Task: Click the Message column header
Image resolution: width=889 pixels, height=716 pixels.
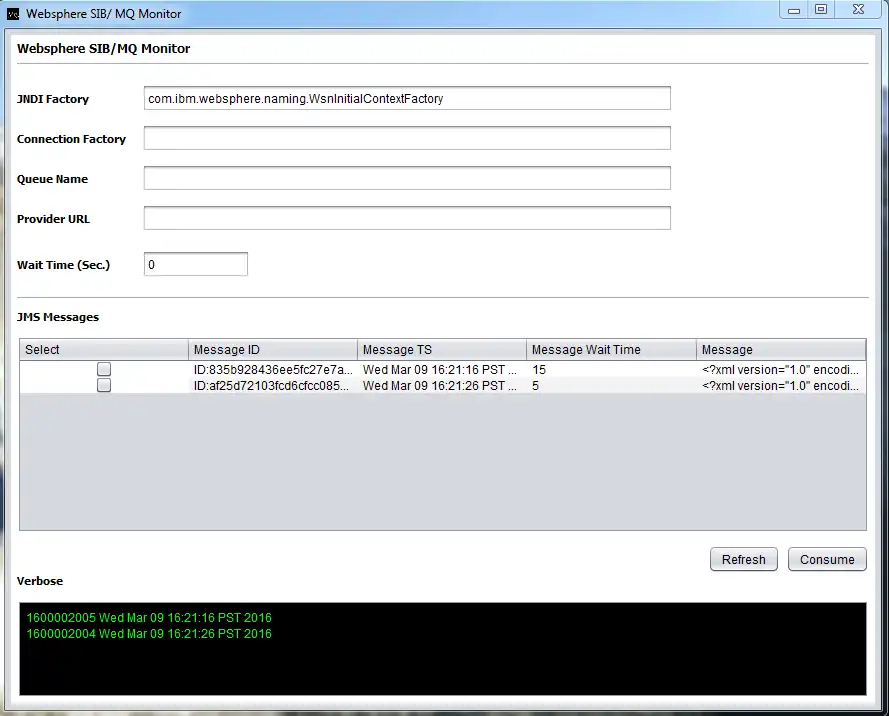Action: pos(781,350)
